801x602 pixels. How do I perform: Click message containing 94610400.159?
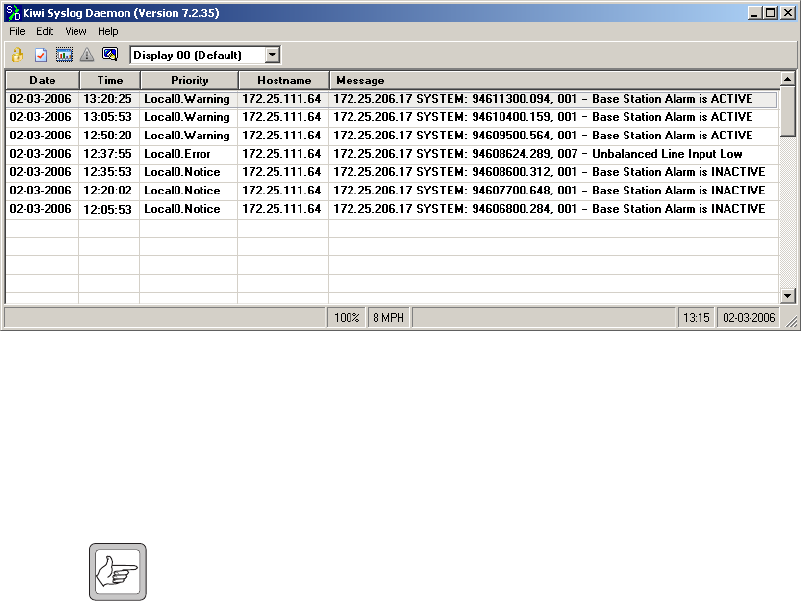pos(554,117)
